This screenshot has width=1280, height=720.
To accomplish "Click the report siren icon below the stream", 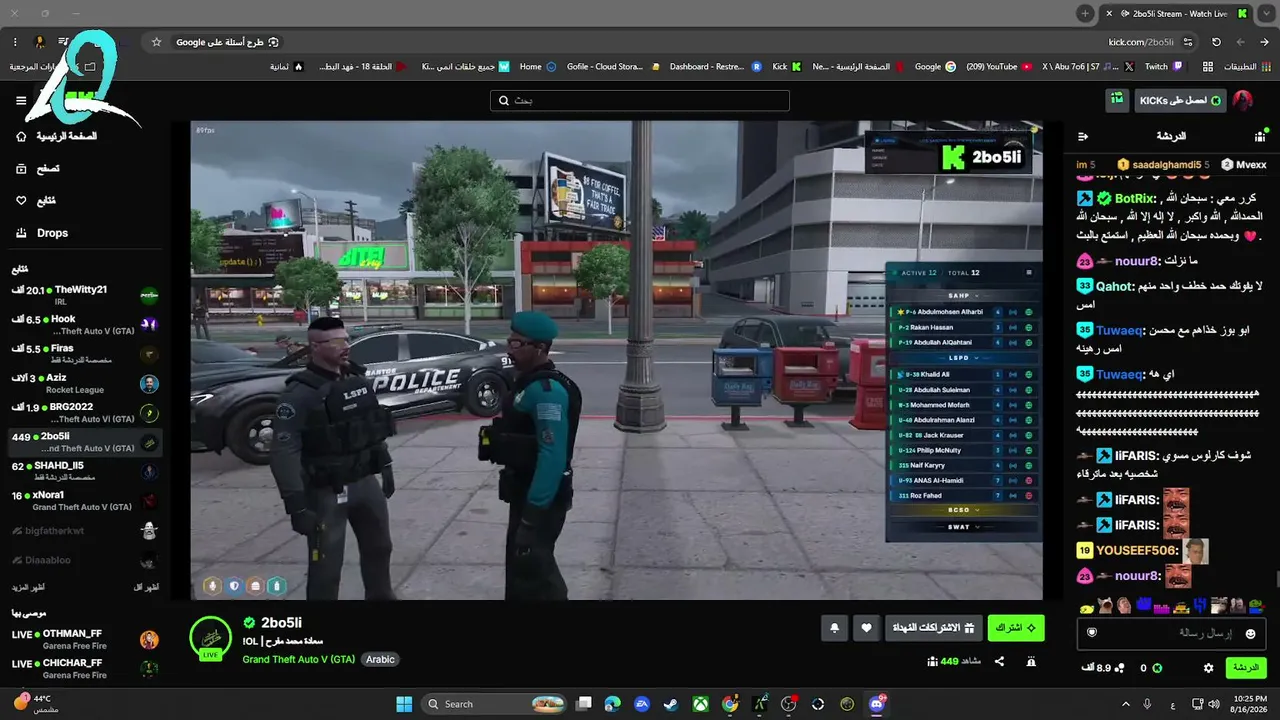I will [1031, 662].
